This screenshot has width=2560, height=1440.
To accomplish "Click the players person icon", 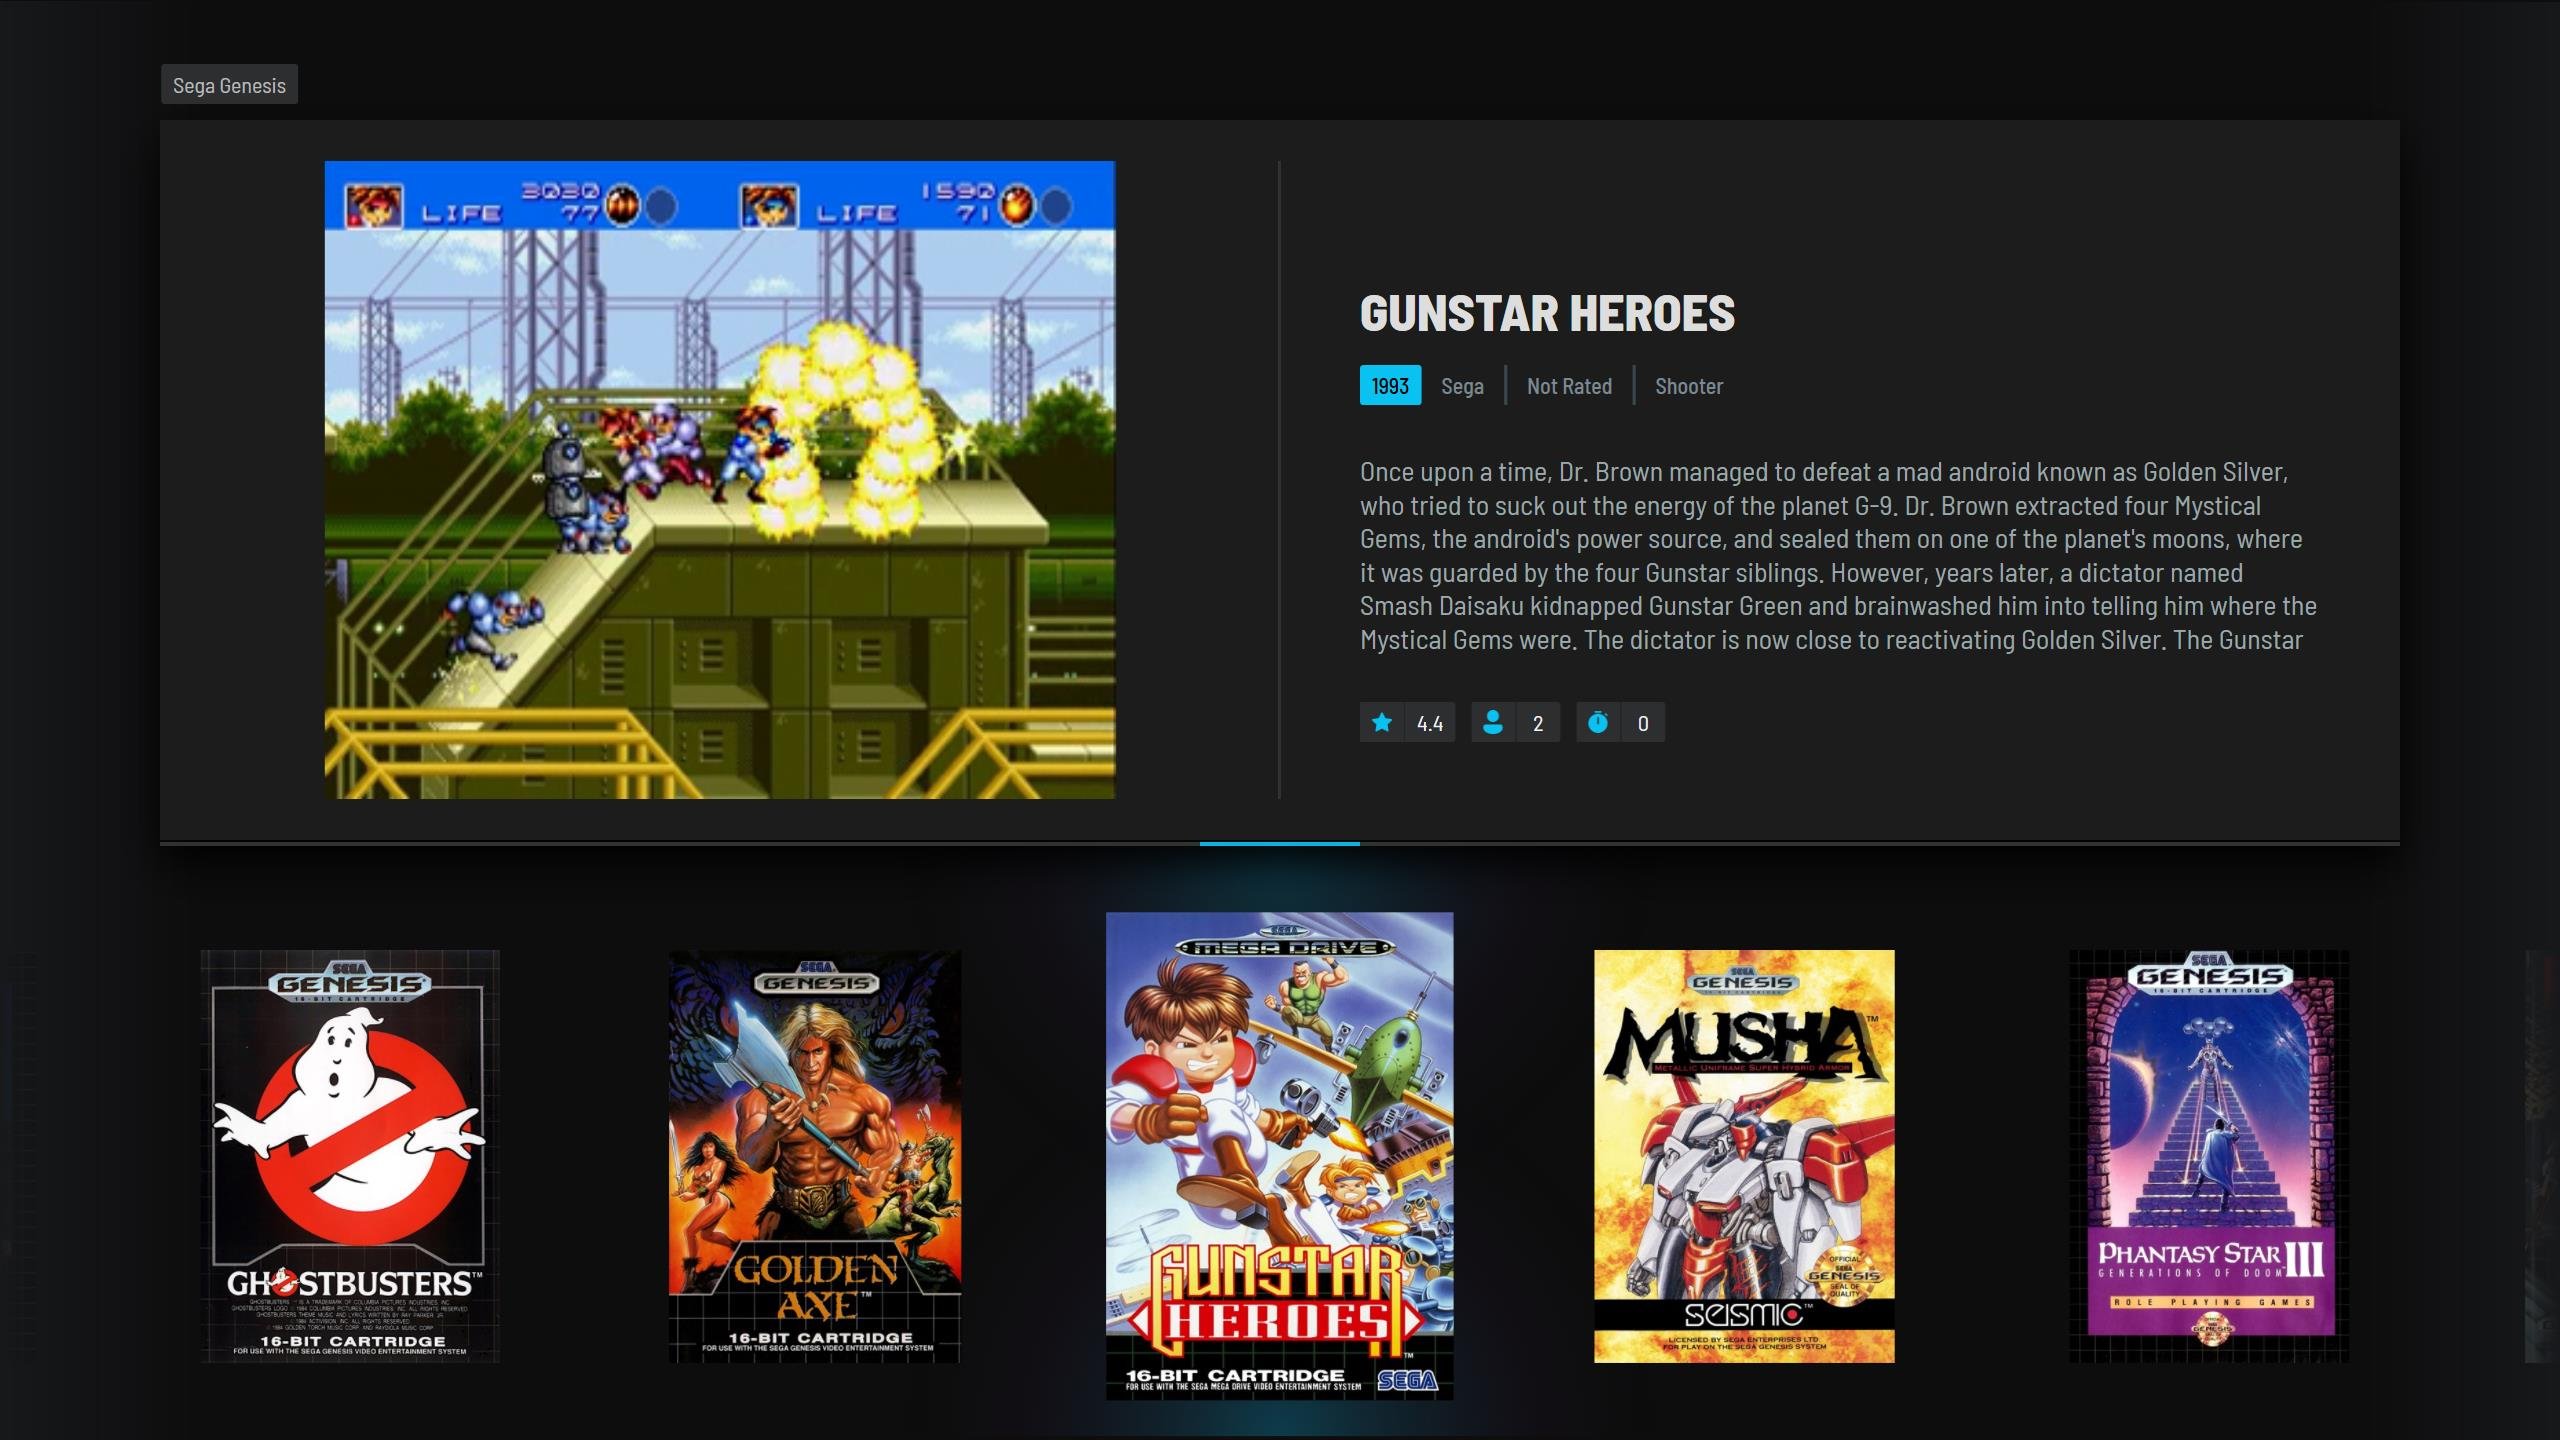I will 1493,722.
